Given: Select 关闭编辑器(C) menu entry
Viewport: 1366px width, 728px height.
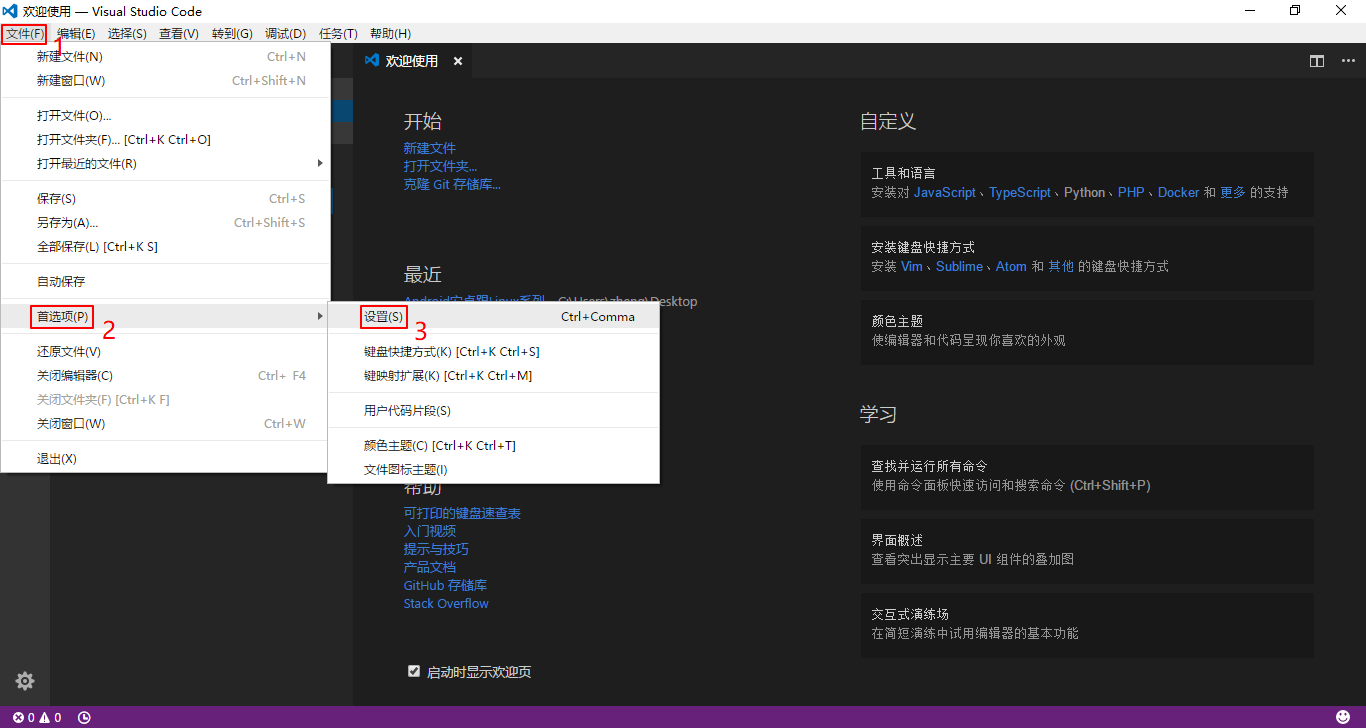Looking at the screenshot, I should point(165,375).
